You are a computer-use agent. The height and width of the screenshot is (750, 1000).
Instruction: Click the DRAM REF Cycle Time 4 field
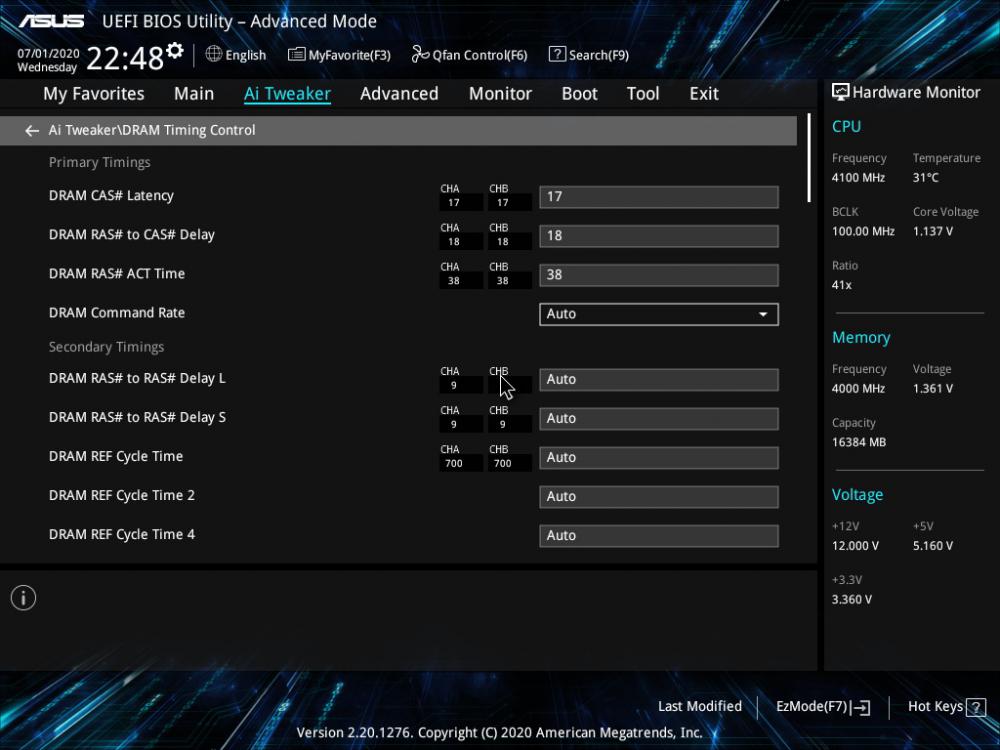[x=659, y=536]
